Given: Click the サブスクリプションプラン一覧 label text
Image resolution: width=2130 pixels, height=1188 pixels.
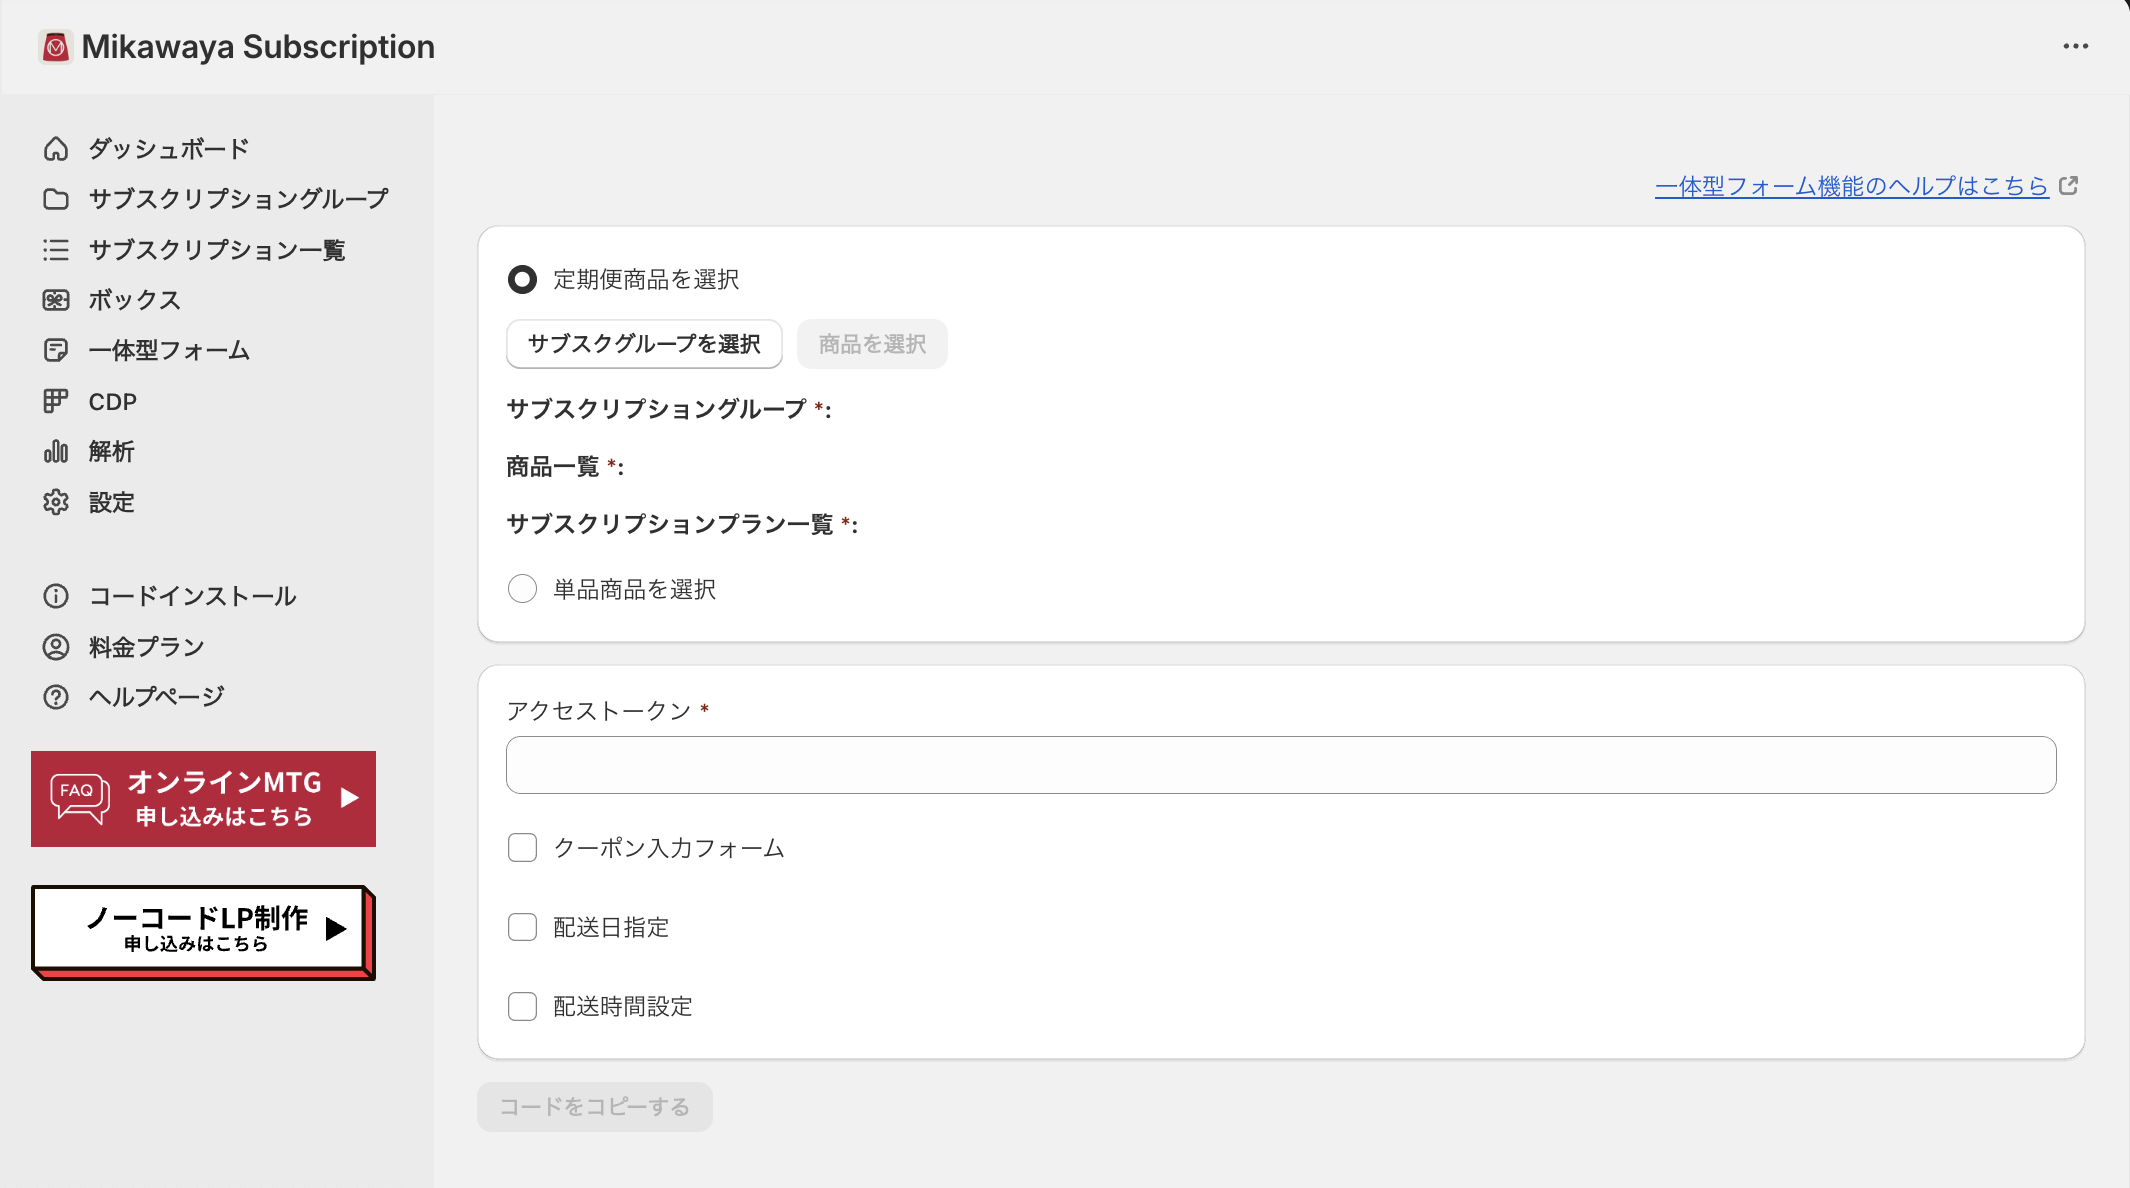Looking at the screenshot, I should [x=670, y=524].
